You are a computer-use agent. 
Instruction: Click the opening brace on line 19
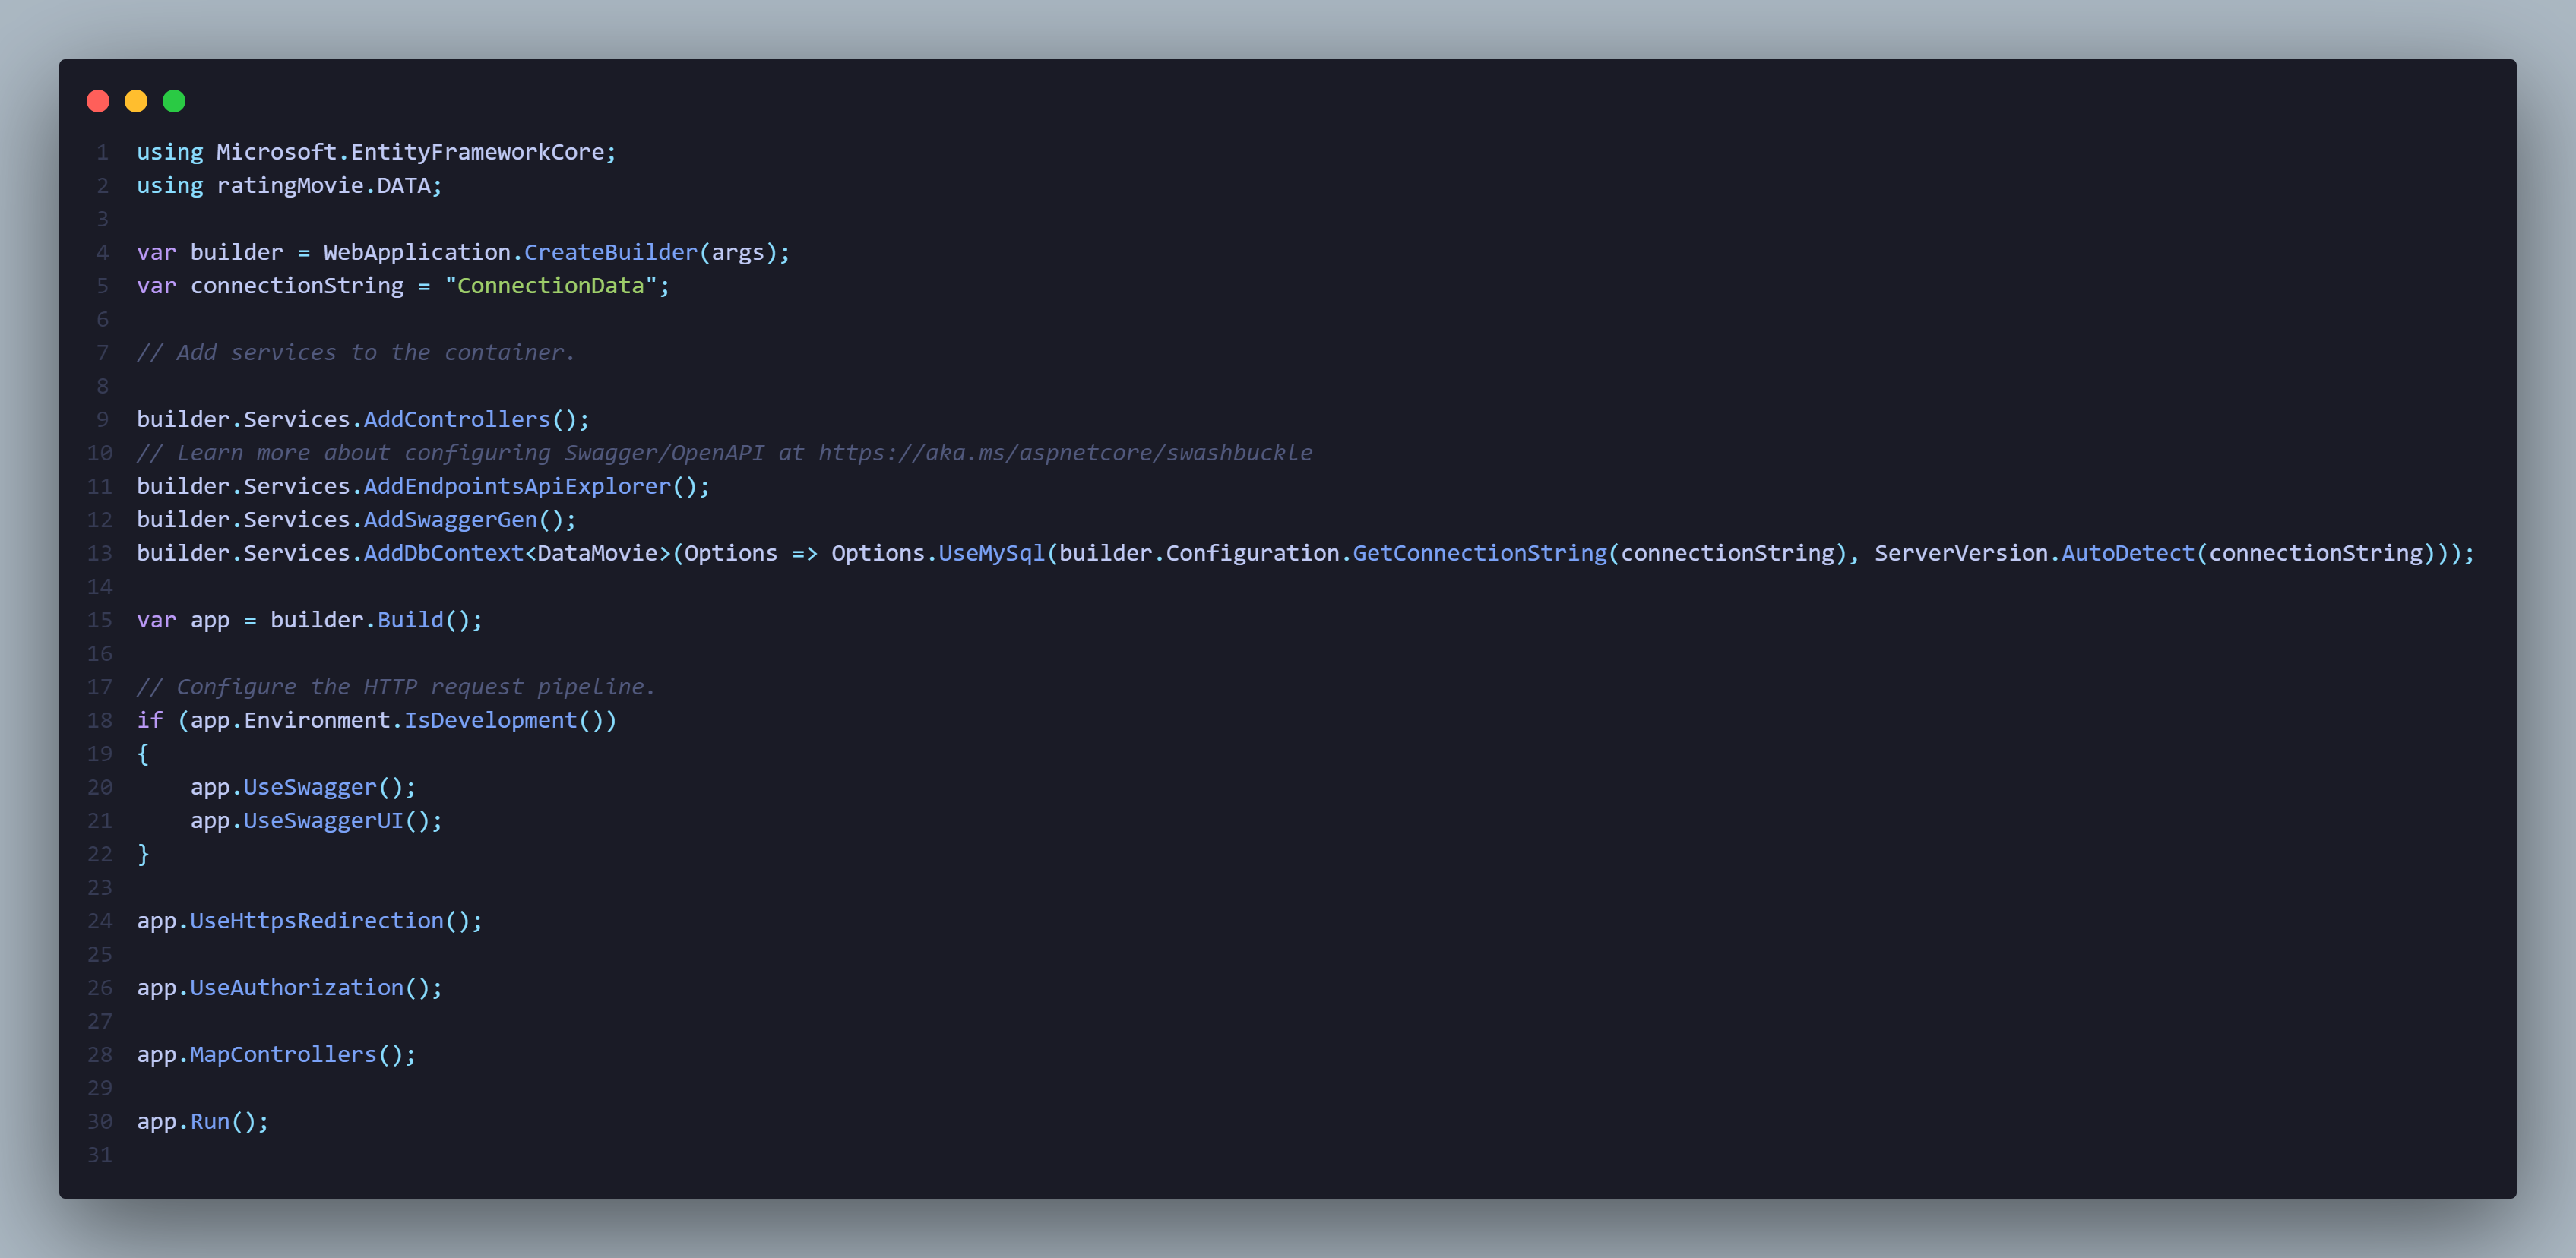pyautogui.click(x=143, y=754)
